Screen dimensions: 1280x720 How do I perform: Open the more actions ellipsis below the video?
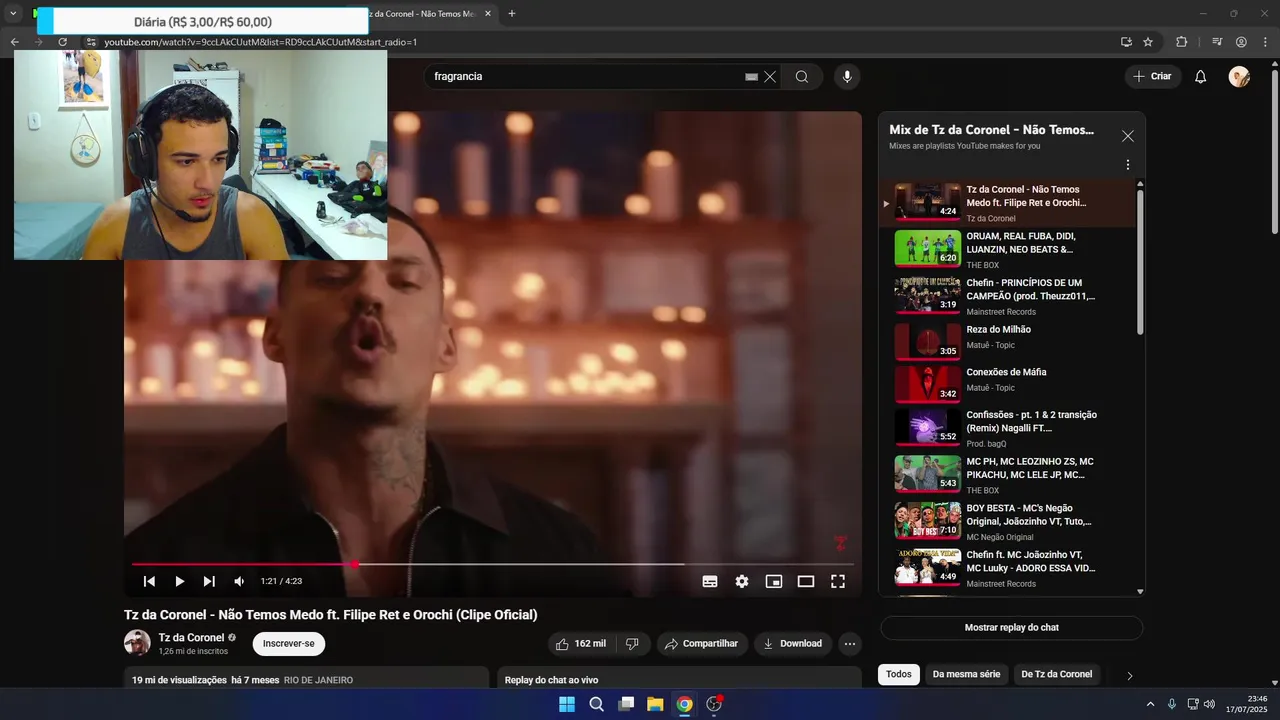(x=850, y=644)
